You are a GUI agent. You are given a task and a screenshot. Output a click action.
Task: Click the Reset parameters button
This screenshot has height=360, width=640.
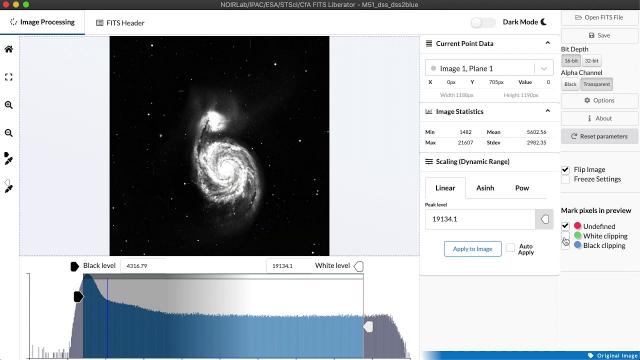click(599, 136)
